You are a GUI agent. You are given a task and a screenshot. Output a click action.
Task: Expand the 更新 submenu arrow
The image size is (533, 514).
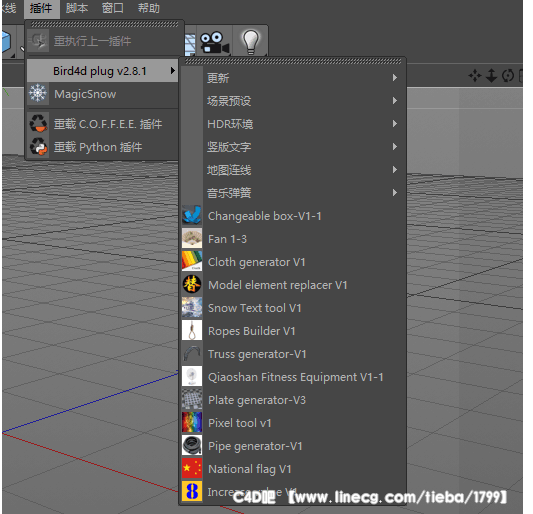[x=395, y=78]
